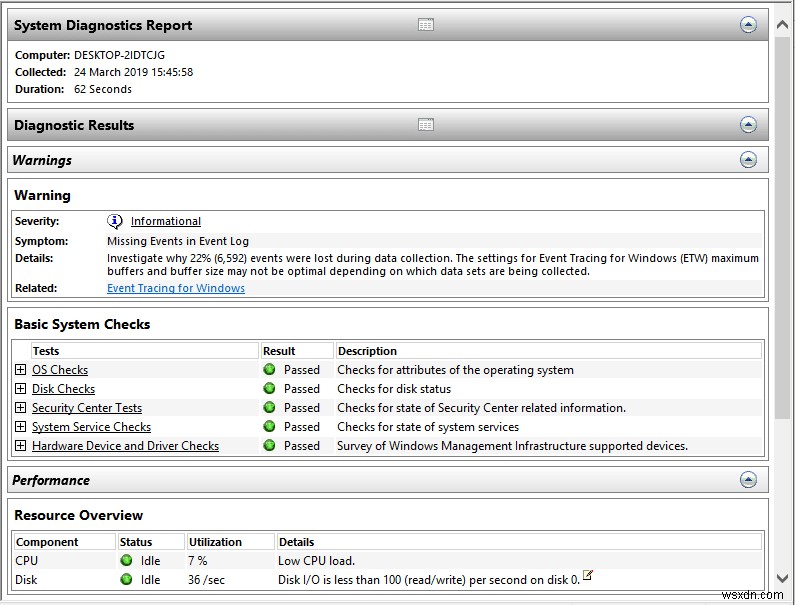795x605 pixels.
Task: Open the System Diagnostics Report table icon
Action: coord(426,24)
